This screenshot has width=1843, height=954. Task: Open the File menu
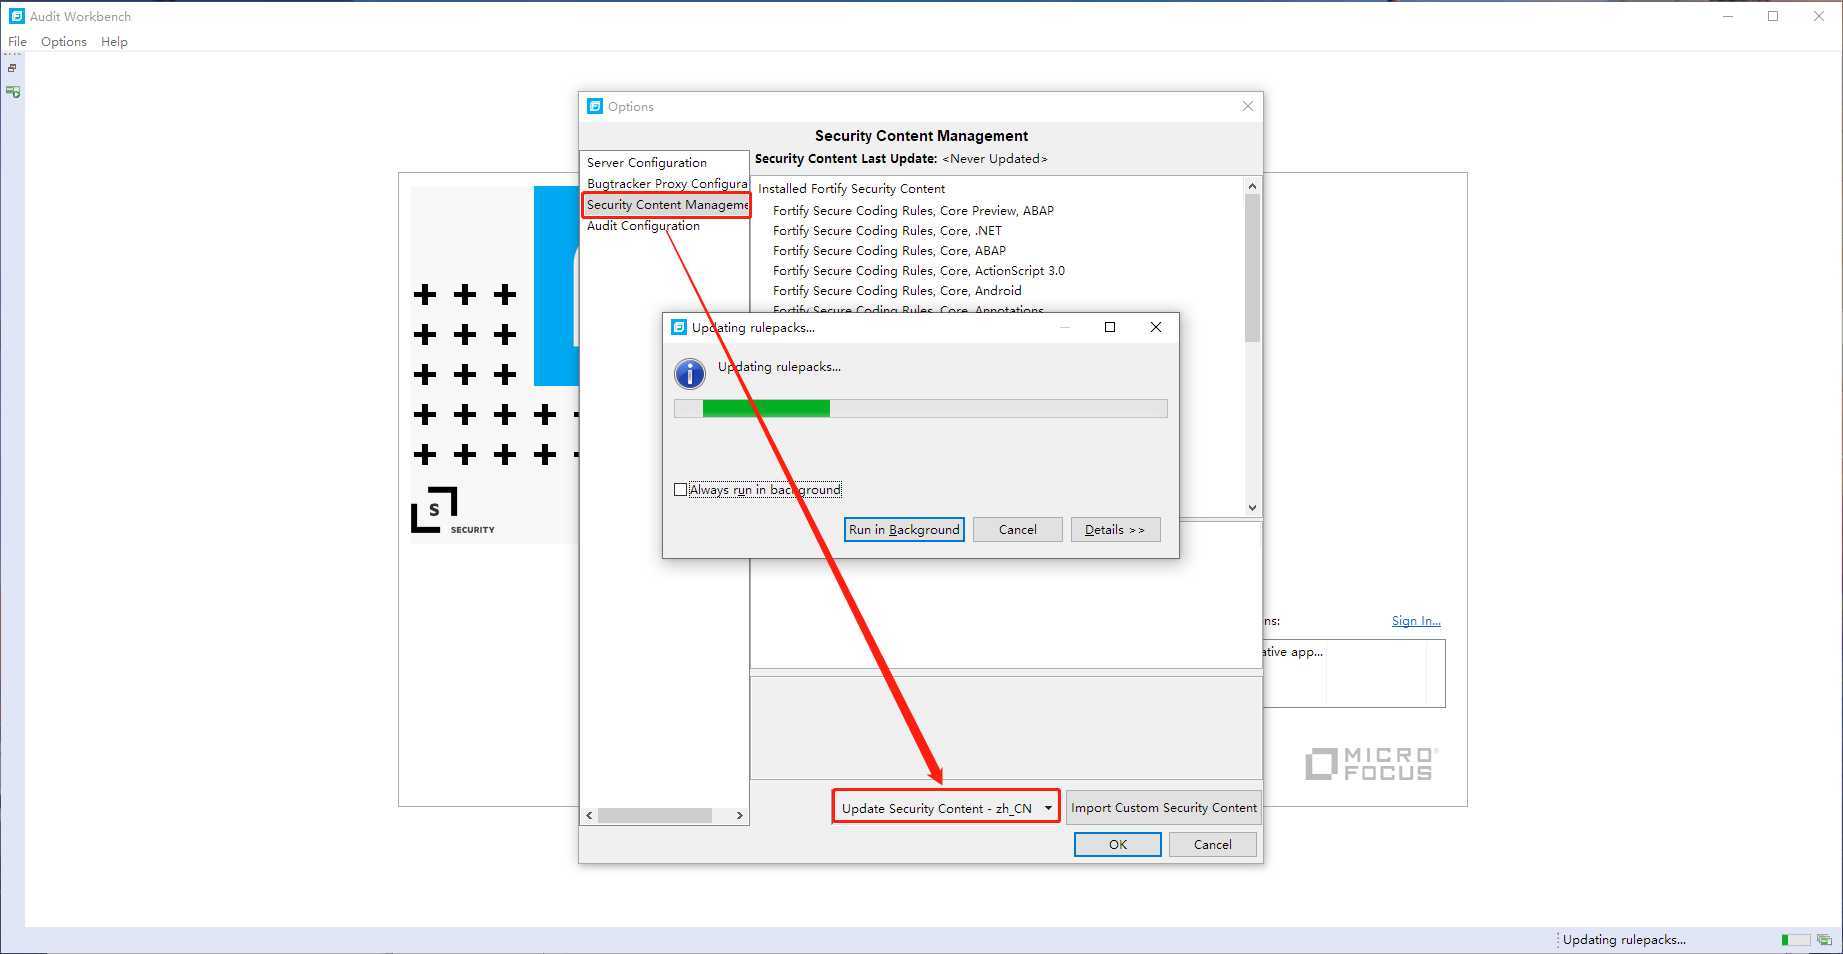point(17,42)
